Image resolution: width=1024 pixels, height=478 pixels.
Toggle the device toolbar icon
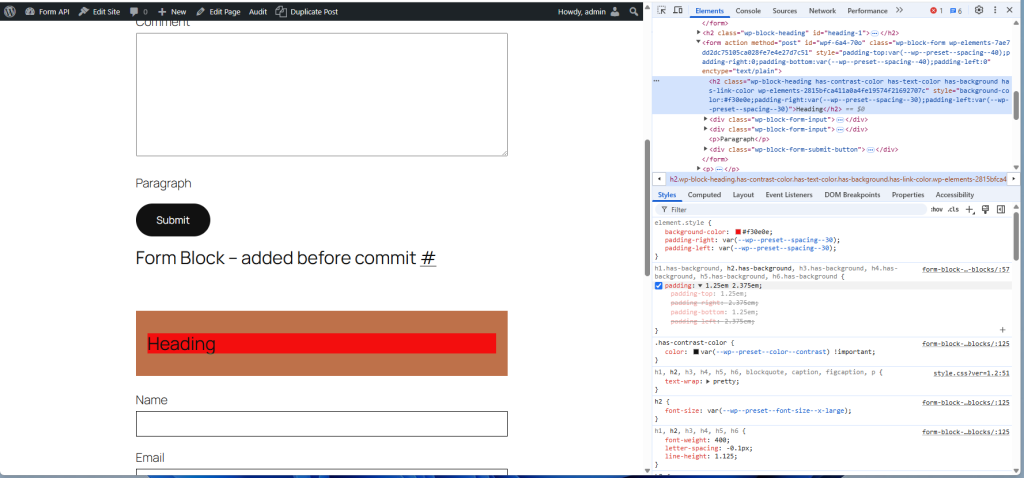click(677, 10)
